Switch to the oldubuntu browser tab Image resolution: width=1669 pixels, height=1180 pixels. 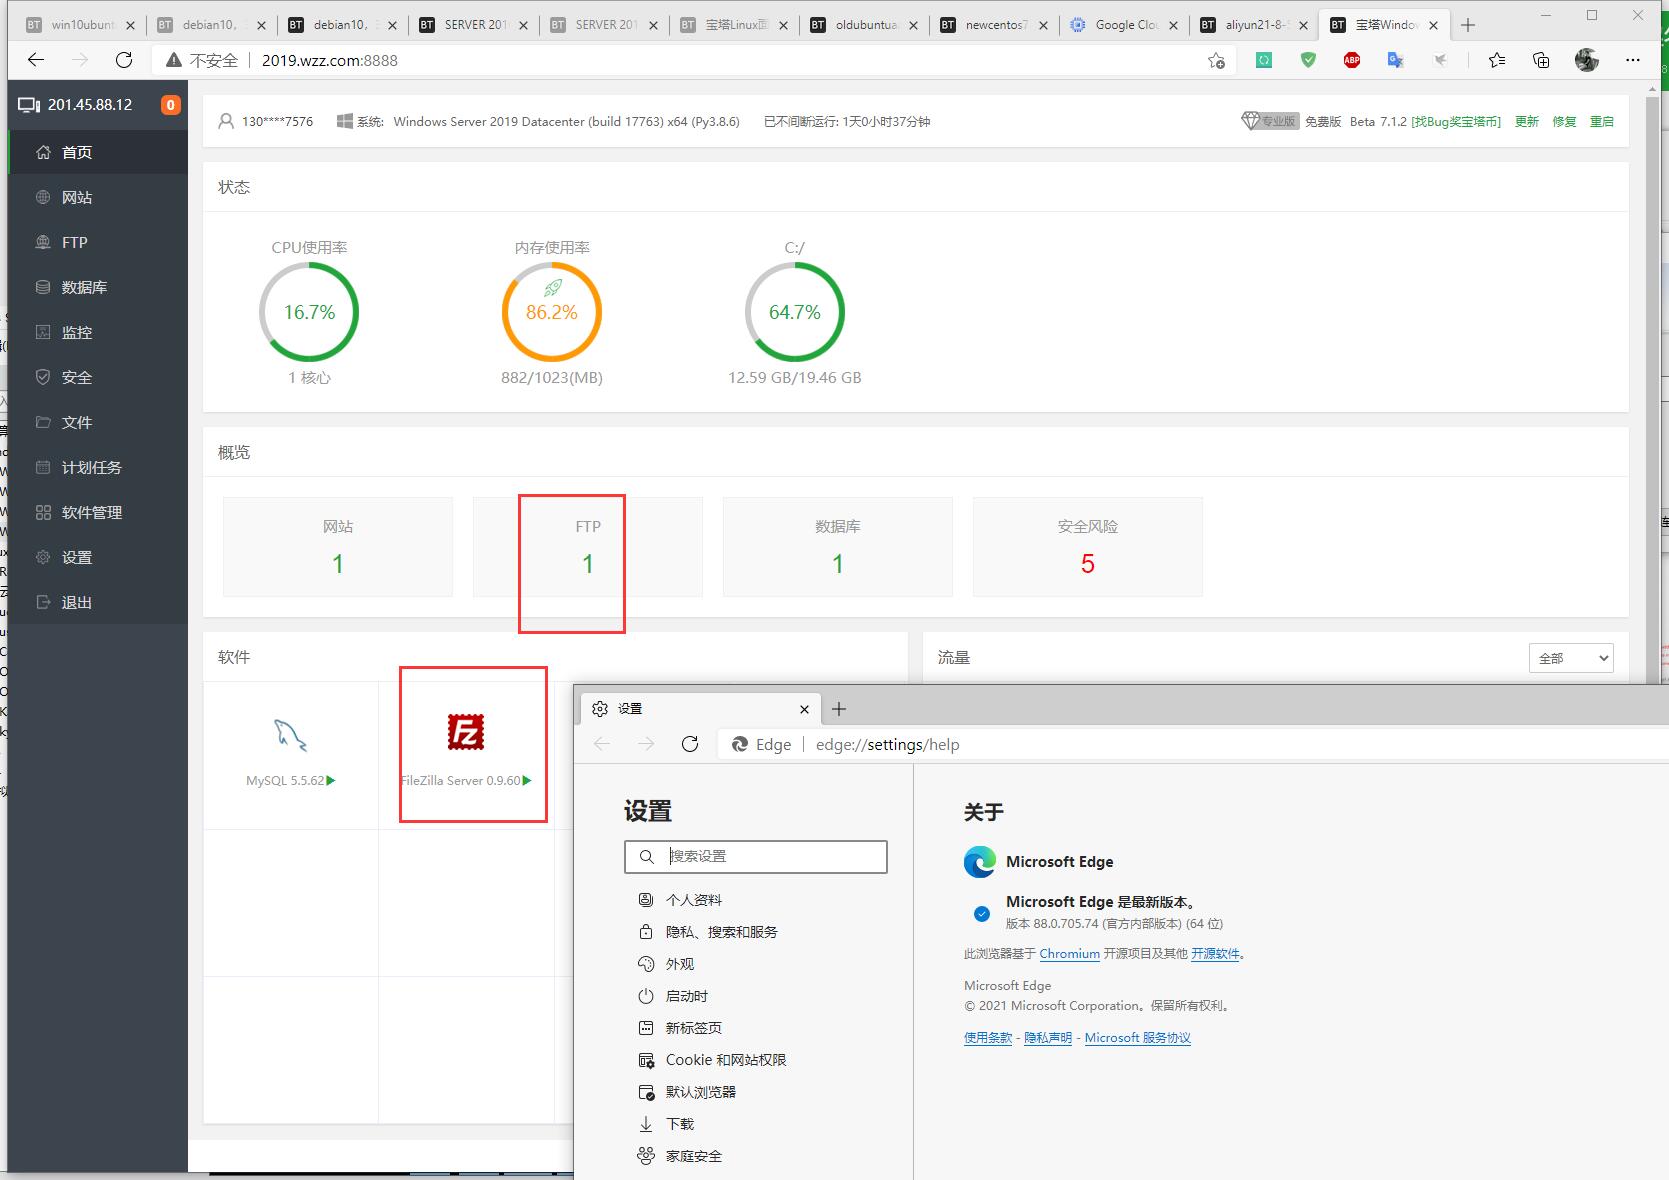(865, 25)
